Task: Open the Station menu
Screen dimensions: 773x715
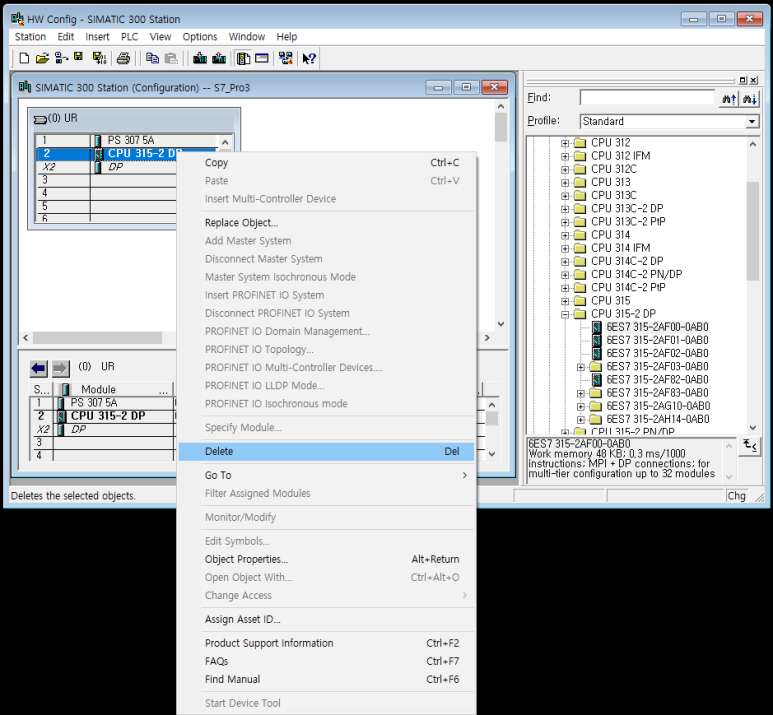Action: point(30,37)
